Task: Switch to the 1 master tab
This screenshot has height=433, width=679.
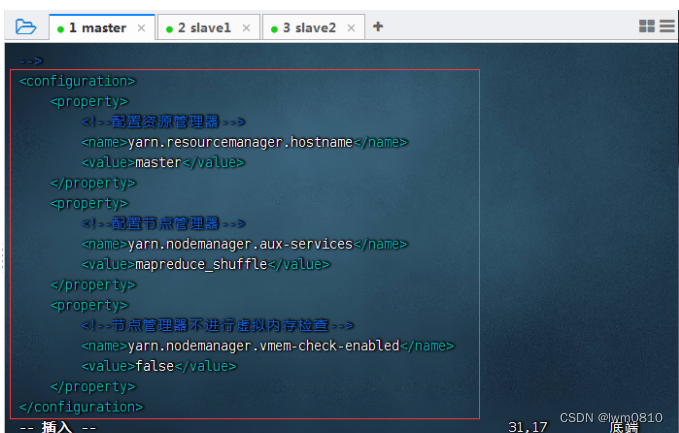Action: tap(102, 28)
